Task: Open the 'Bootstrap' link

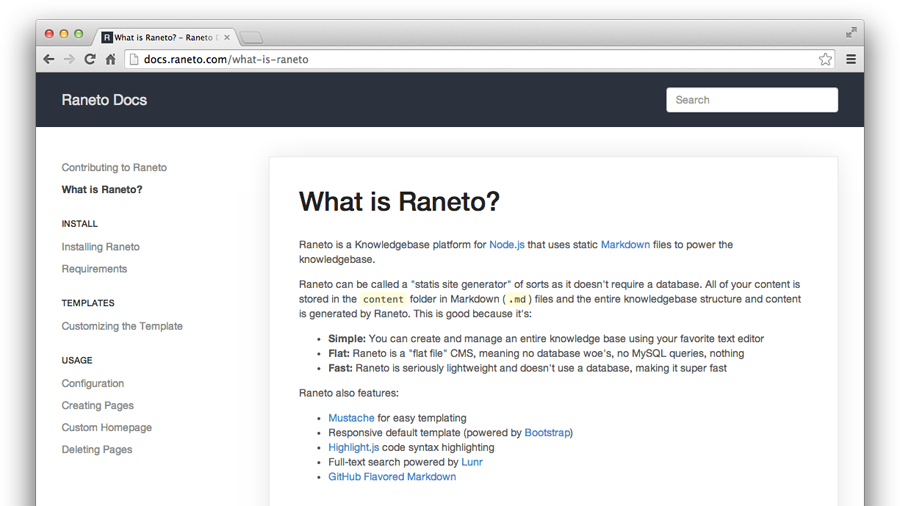Action: click(547, 433)
